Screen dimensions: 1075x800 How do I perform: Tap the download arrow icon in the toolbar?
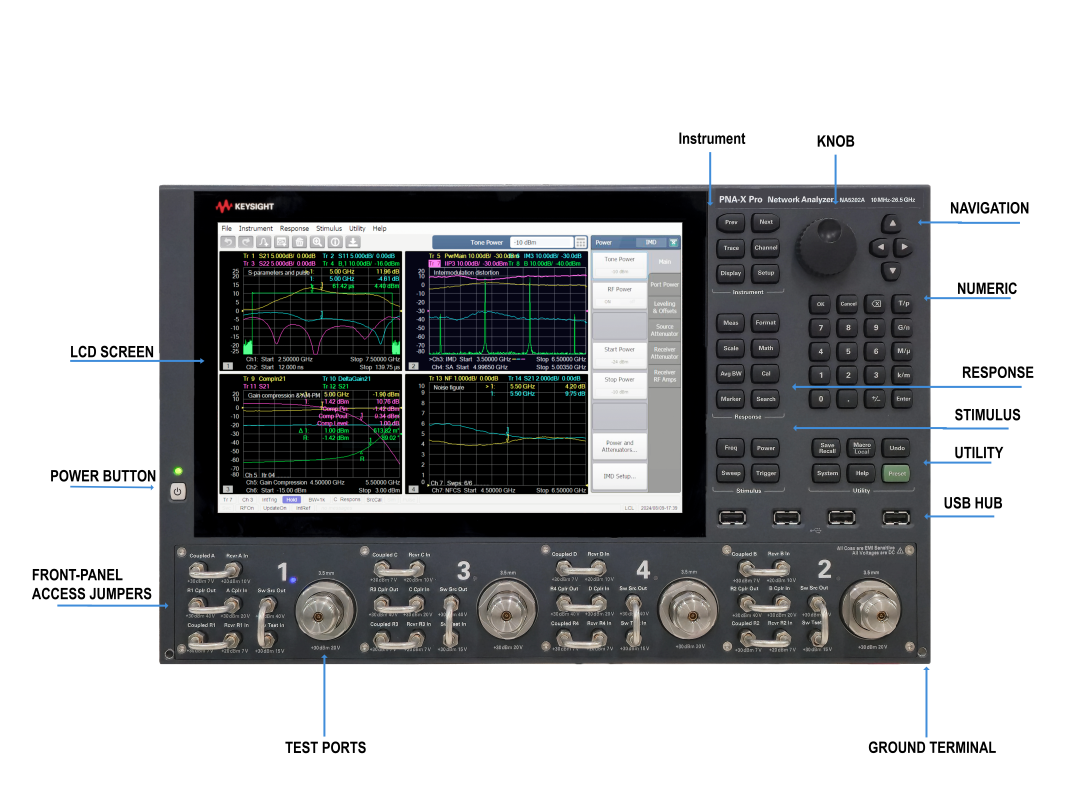click(x=352, y=242)
